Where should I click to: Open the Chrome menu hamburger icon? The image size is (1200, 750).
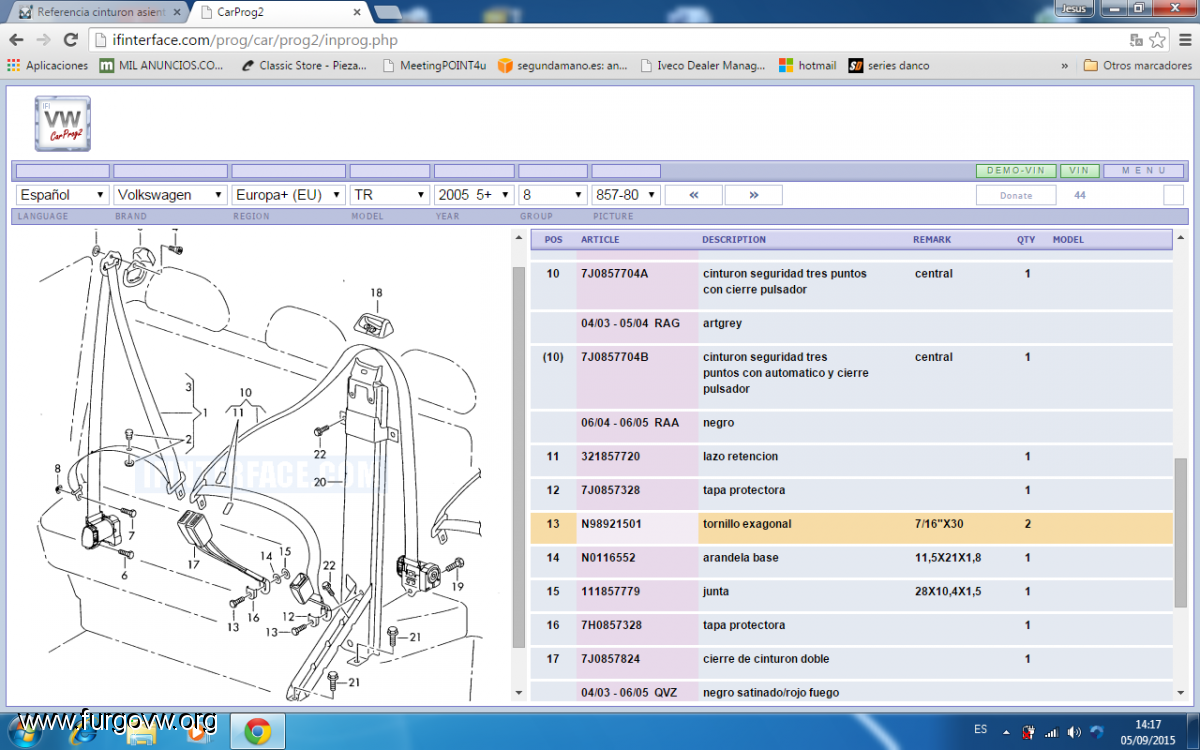(1184, 40)
